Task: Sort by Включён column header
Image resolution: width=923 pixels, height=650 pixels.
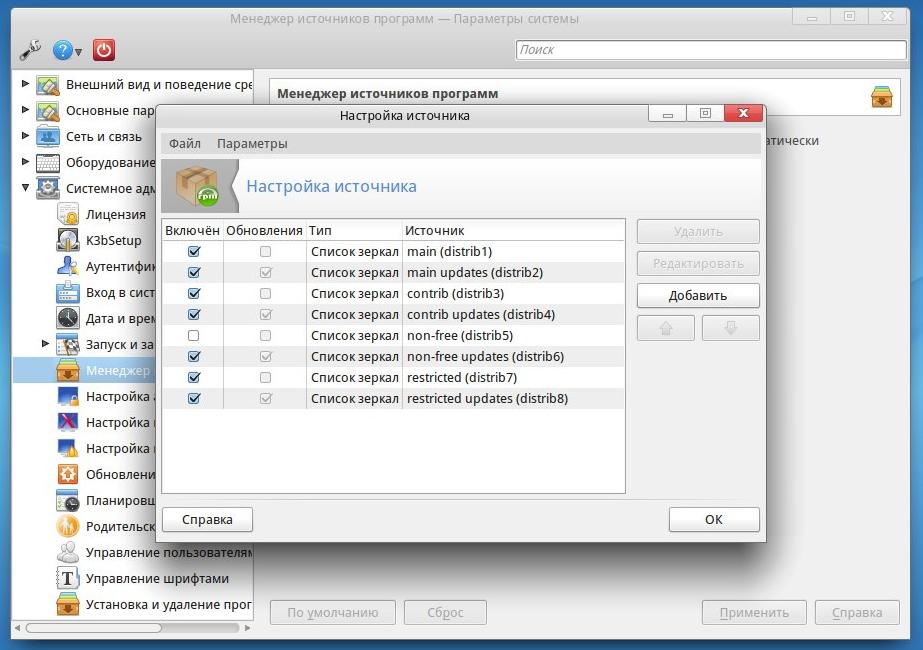Action: pyautogui.click(x=192, y=230)
